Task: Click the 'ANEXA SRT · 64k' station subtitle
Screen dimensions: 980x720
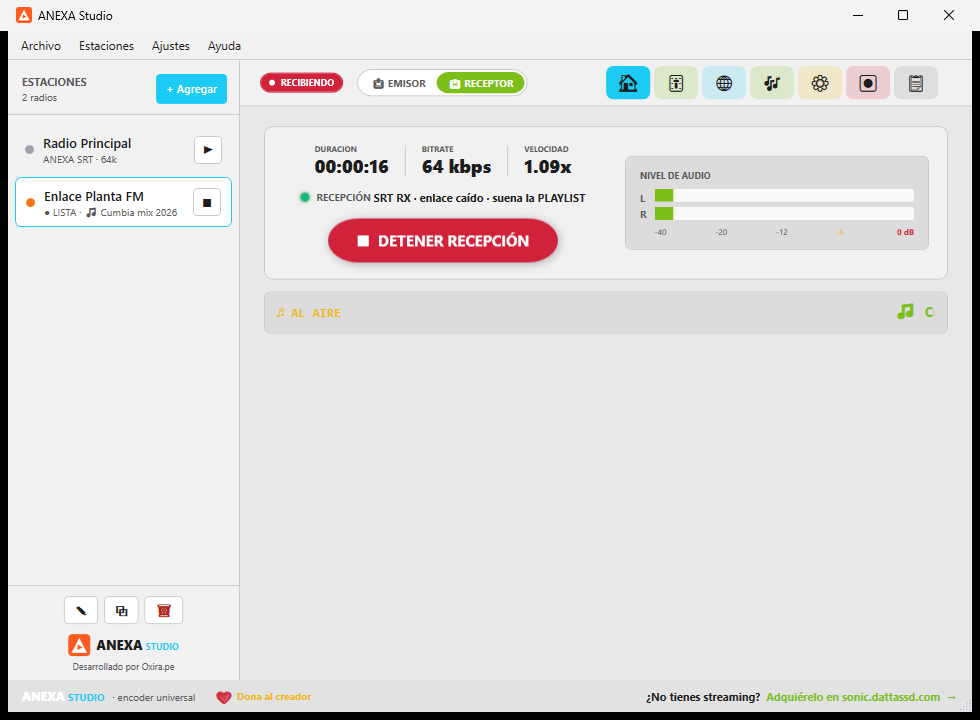Action: [80, 159]
